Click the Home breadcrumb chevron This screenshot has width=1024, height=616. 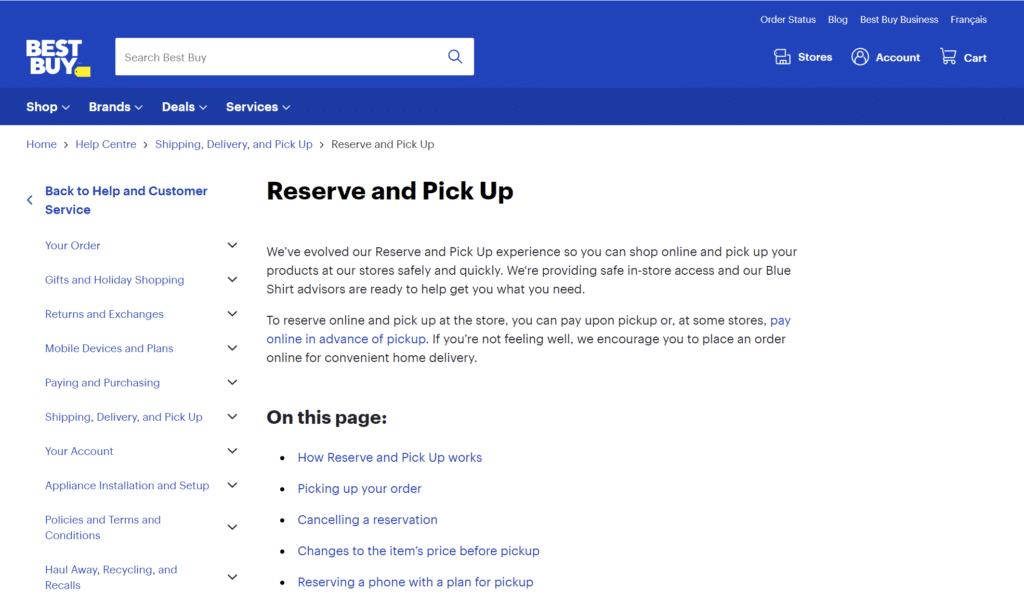[x=63, y=144]
